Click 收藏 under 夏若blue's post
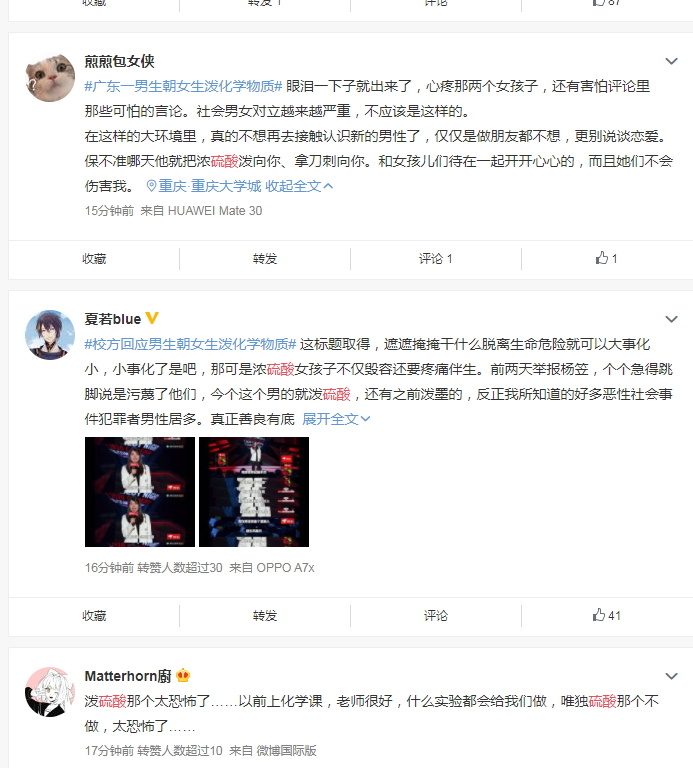Image resolution: width=693 pixels, height=768 pixels. (x=94, y=615)
